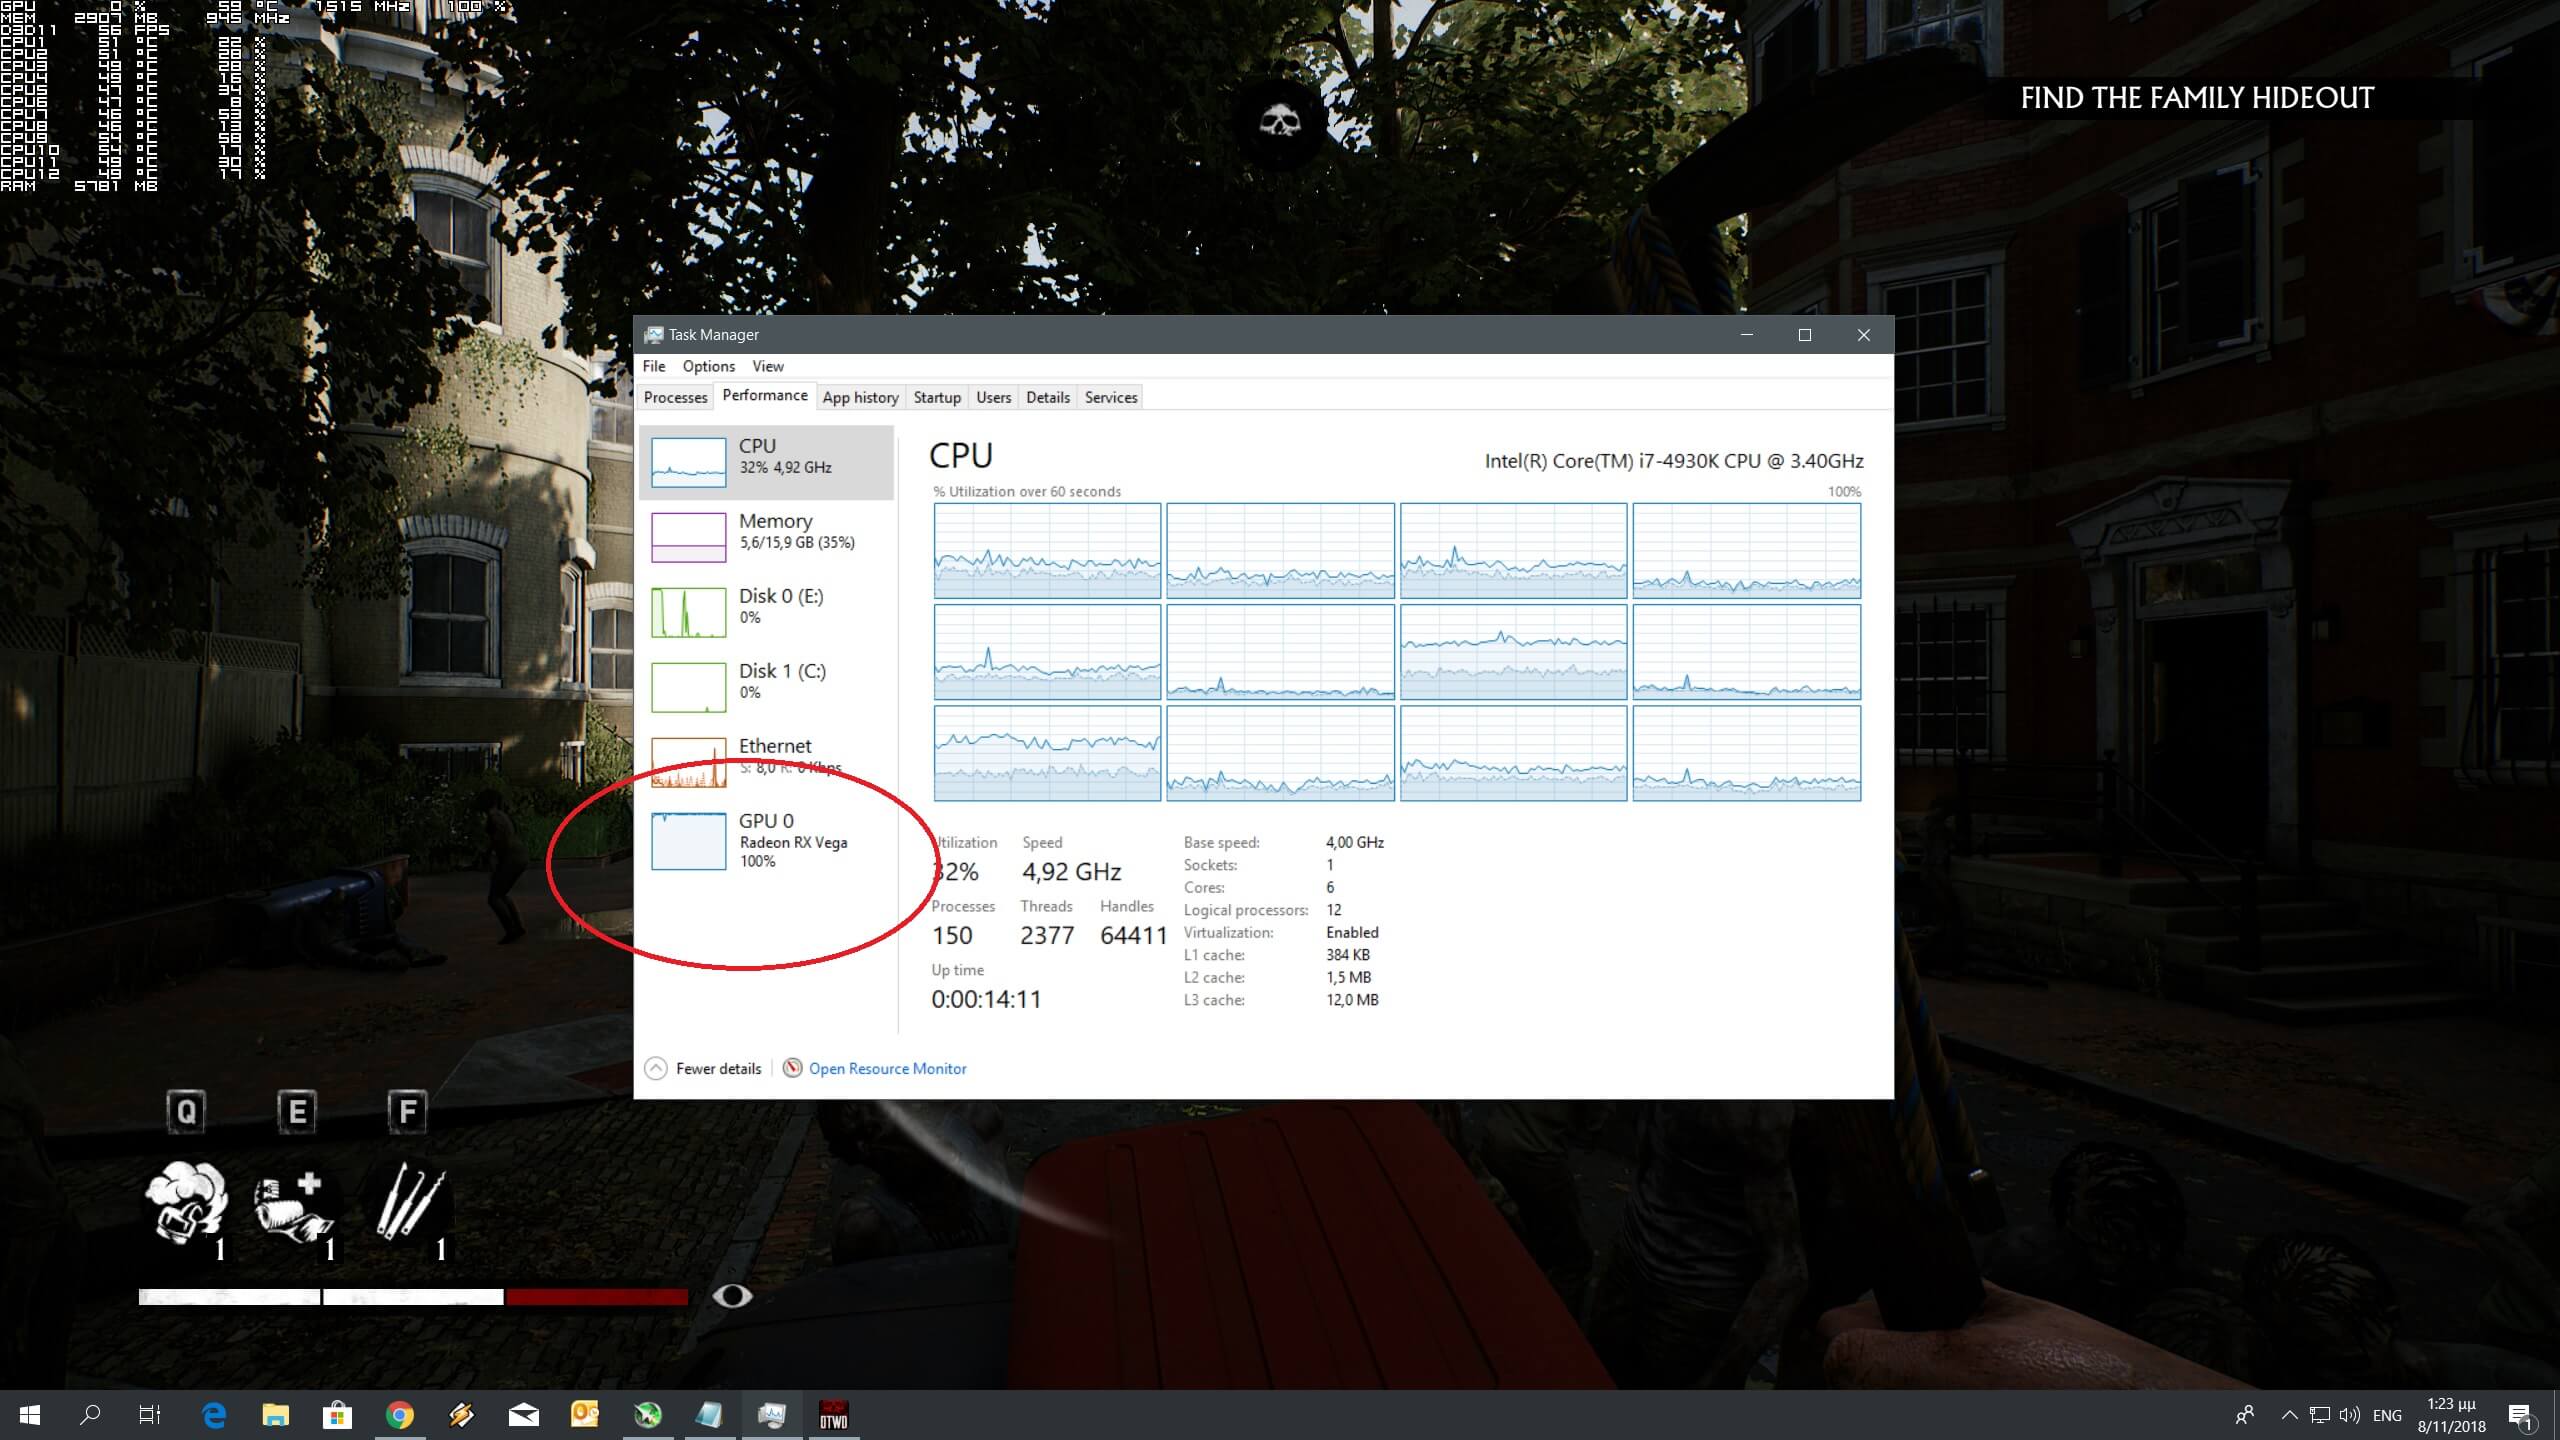Open Task View from the taskbar
This screenshot has width=2560, height=1440.
(149, 1415)
